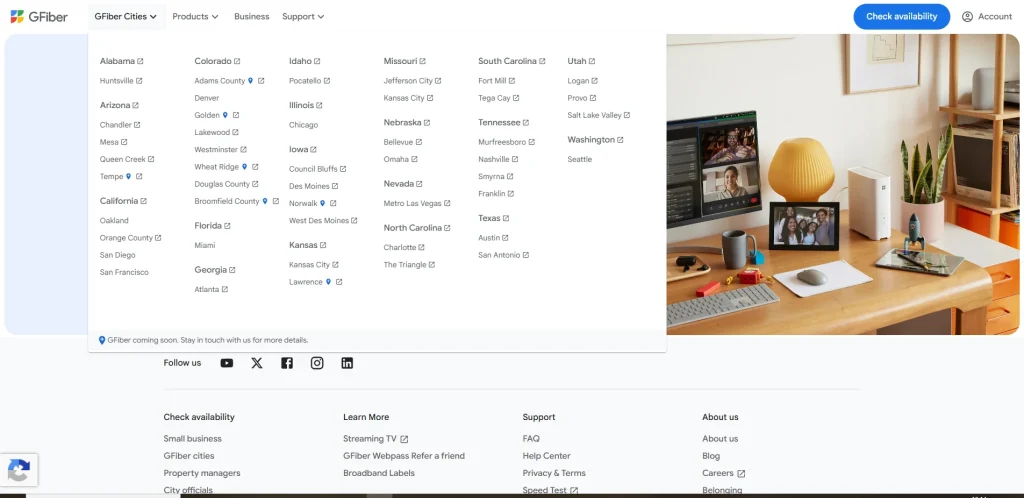The image size is (1024, 498).
Task: Open GFiber Webpass Refer a friend link
Action: [404, 456]
